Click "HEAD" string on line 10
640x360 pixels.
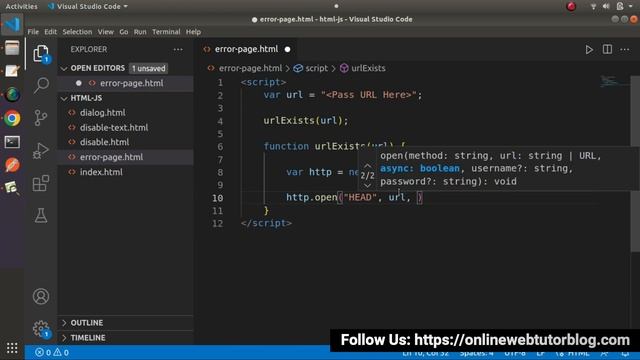(x=360, y=198)
